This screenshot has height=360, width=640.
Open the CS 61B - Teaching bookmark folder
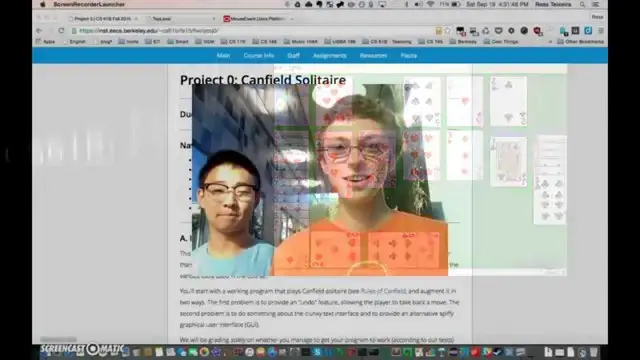click(x=387, y=42)
